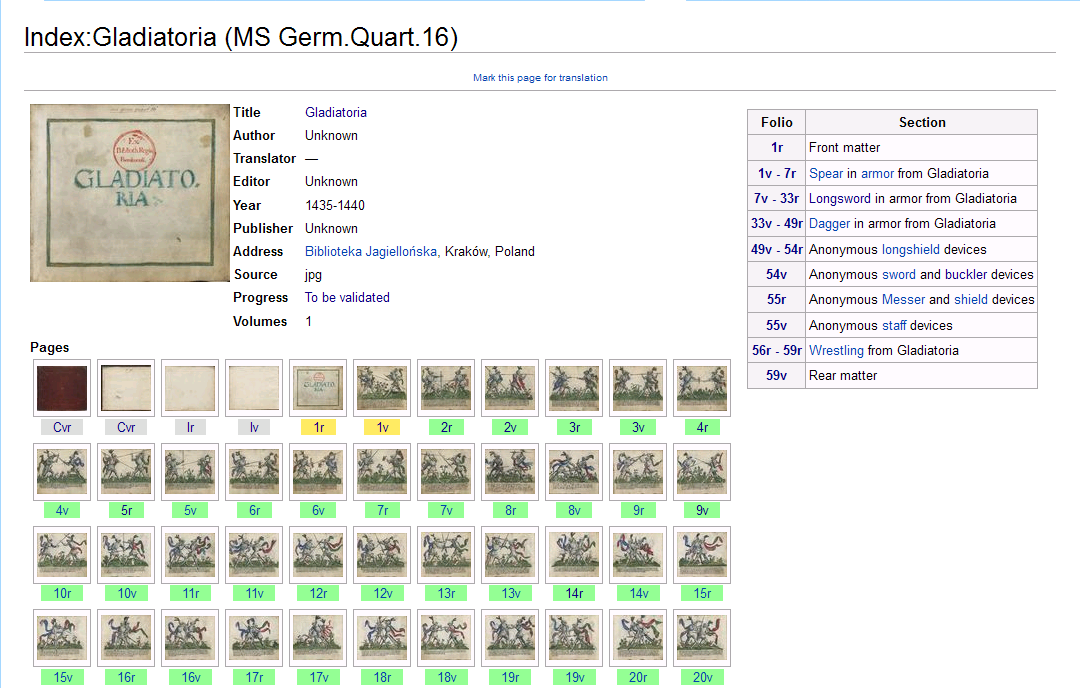1080x688 pixels.
Task: Open the page 14v thumbnail image
Action: pos(638,555)
